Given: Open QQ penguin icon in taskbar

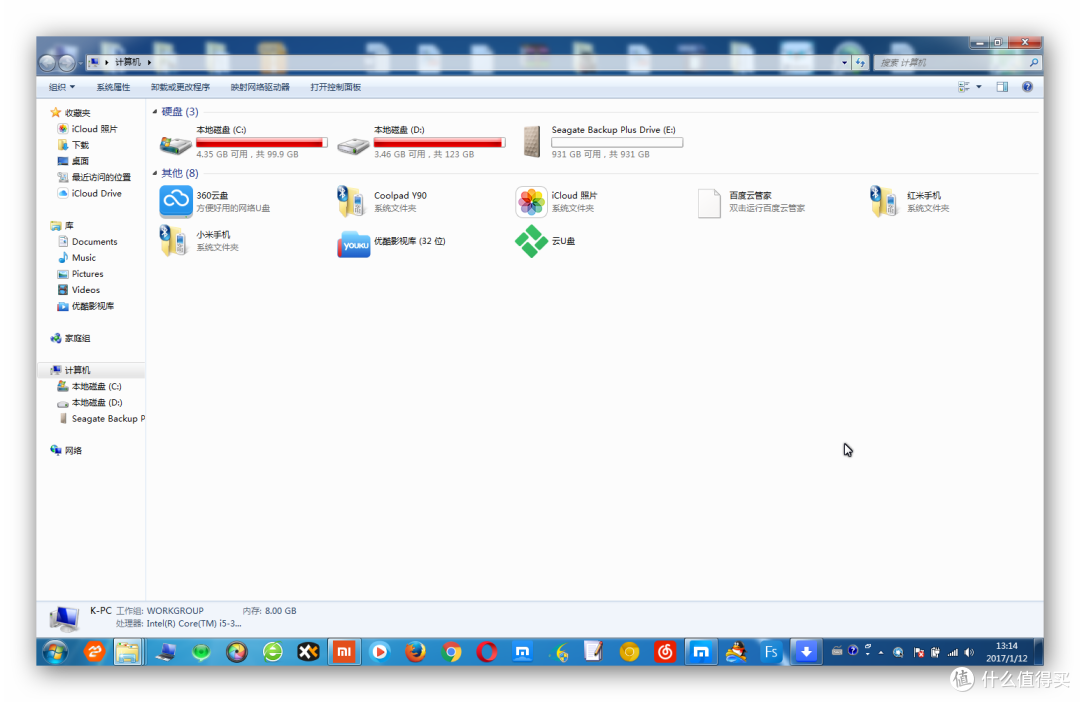Looking at the screenshot, I should (736, 651).
